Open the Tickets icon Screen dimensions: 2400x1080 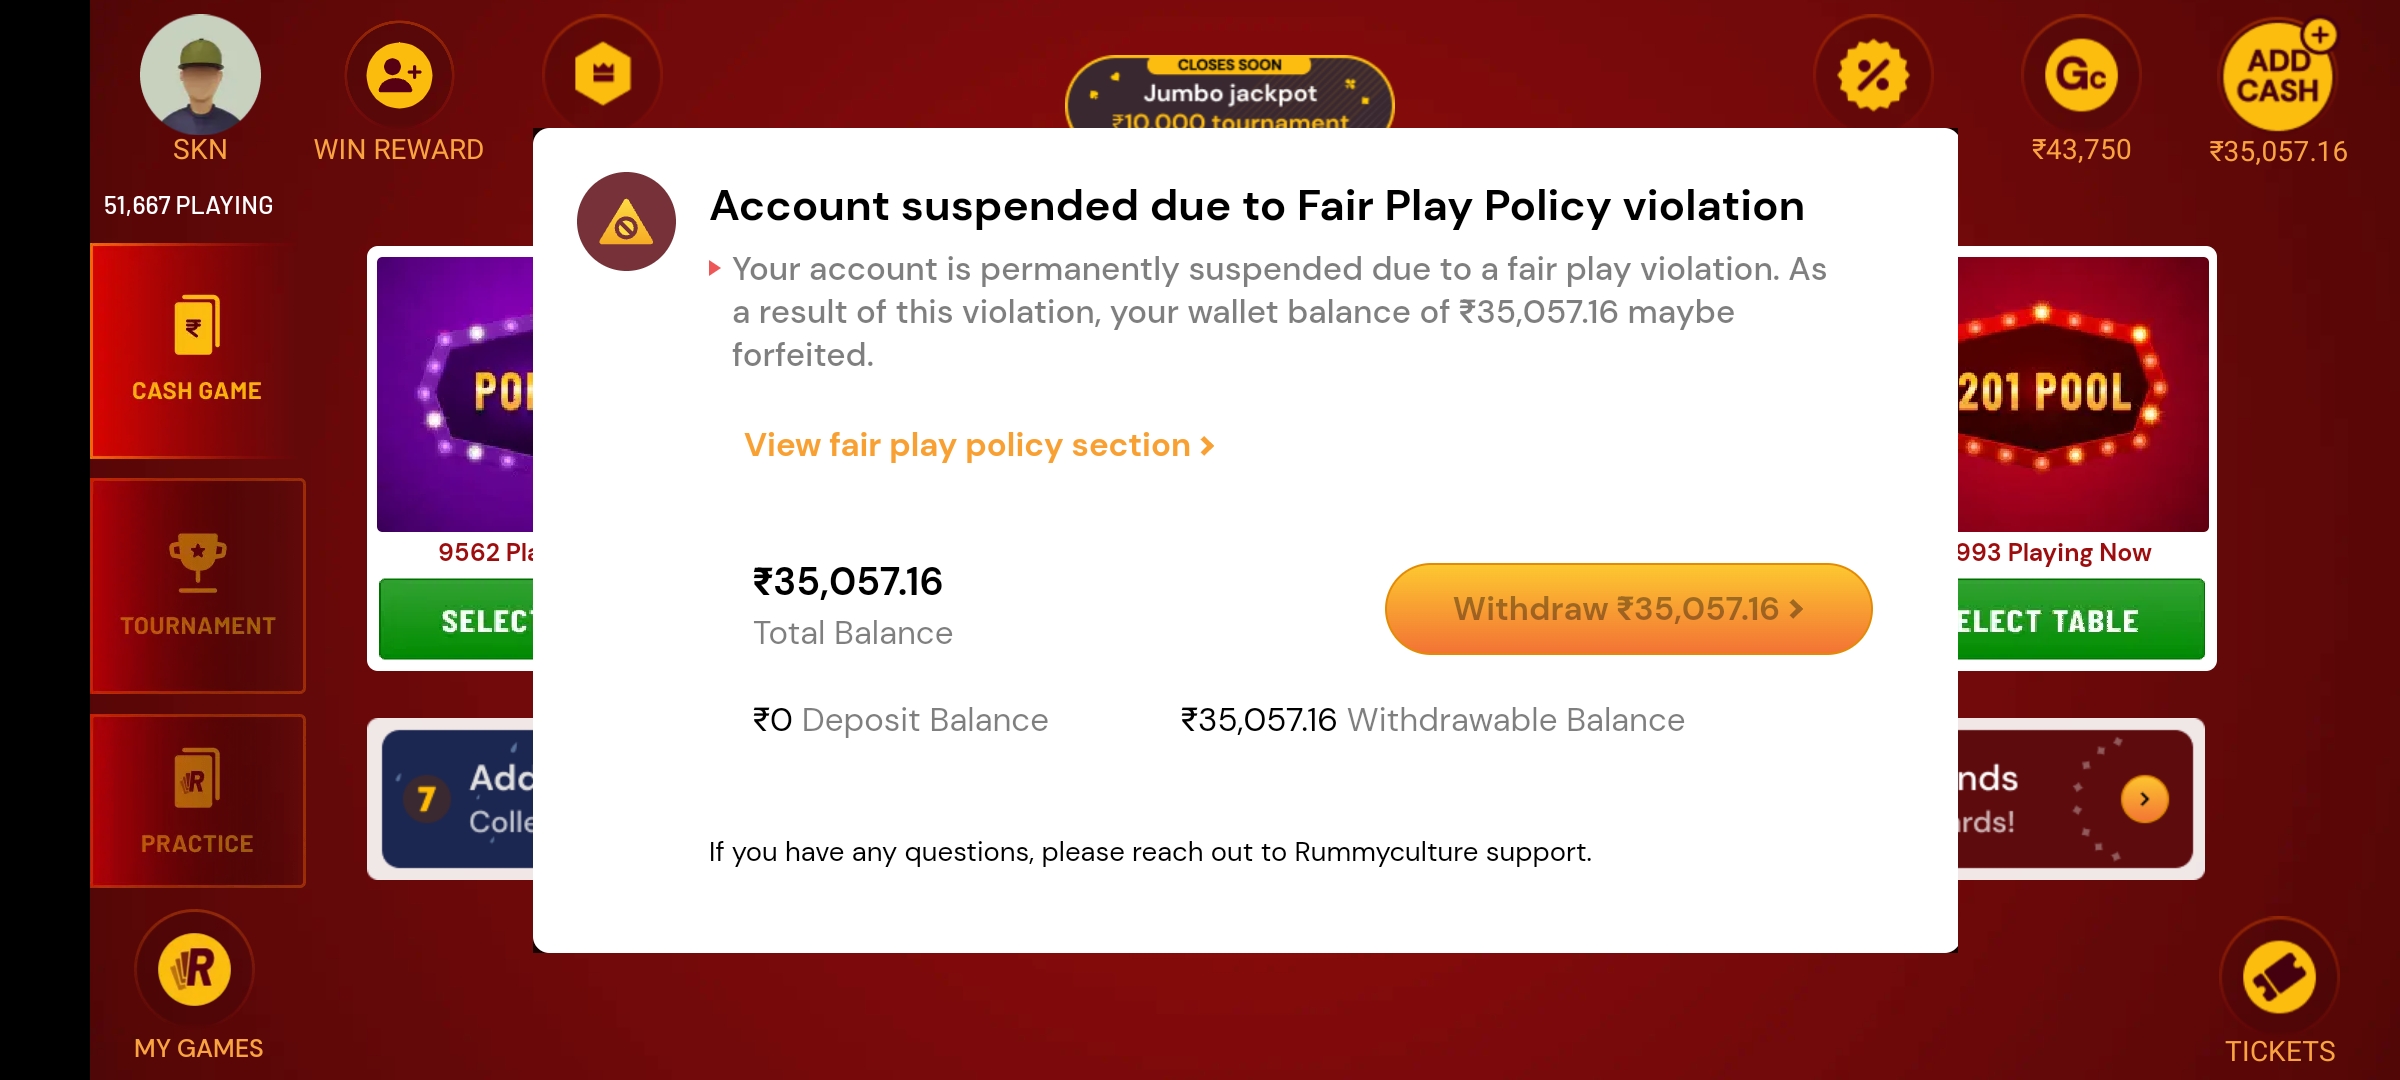click(x=2279, y=977)
